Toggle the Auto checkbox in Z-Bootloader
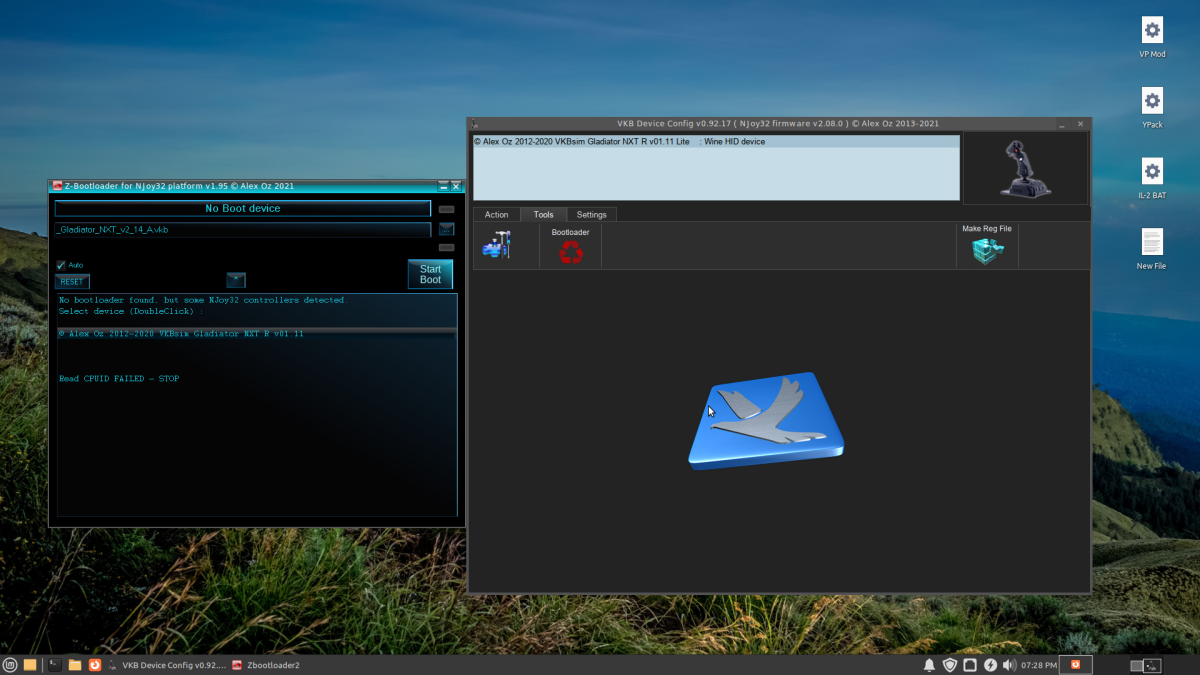Image resolution: width=1200 pixels, height=675 pixels. pyautogui.click(x=61, y=265)
